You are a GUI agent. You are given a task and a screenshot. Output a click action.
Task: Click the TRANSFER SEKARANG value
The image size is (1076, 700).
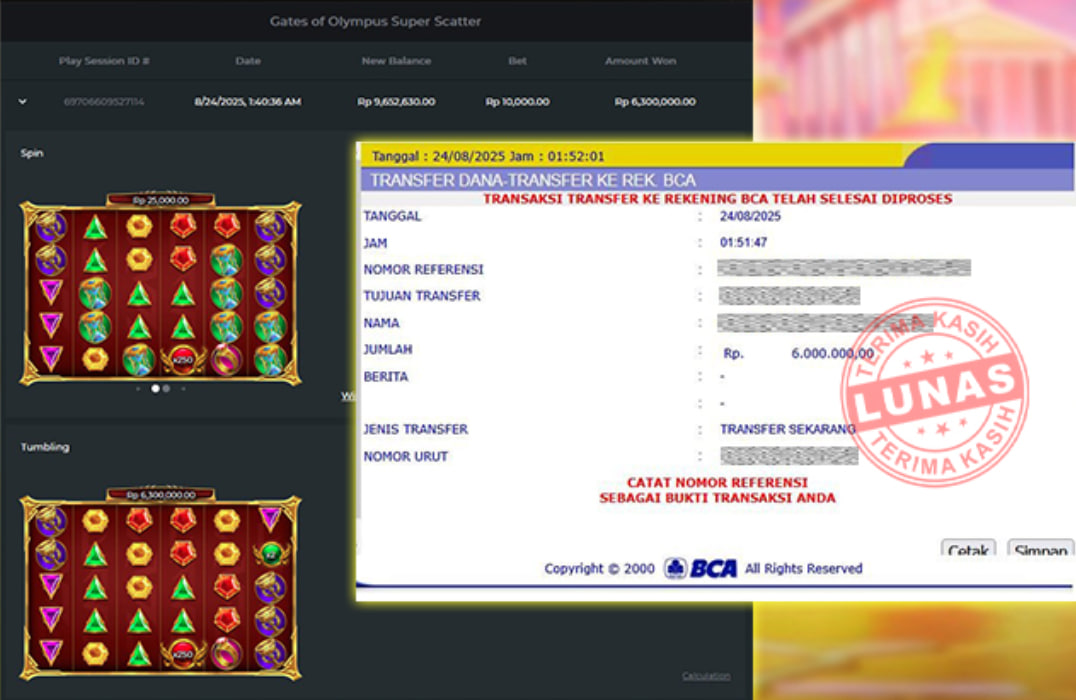(x=788, y=430)
